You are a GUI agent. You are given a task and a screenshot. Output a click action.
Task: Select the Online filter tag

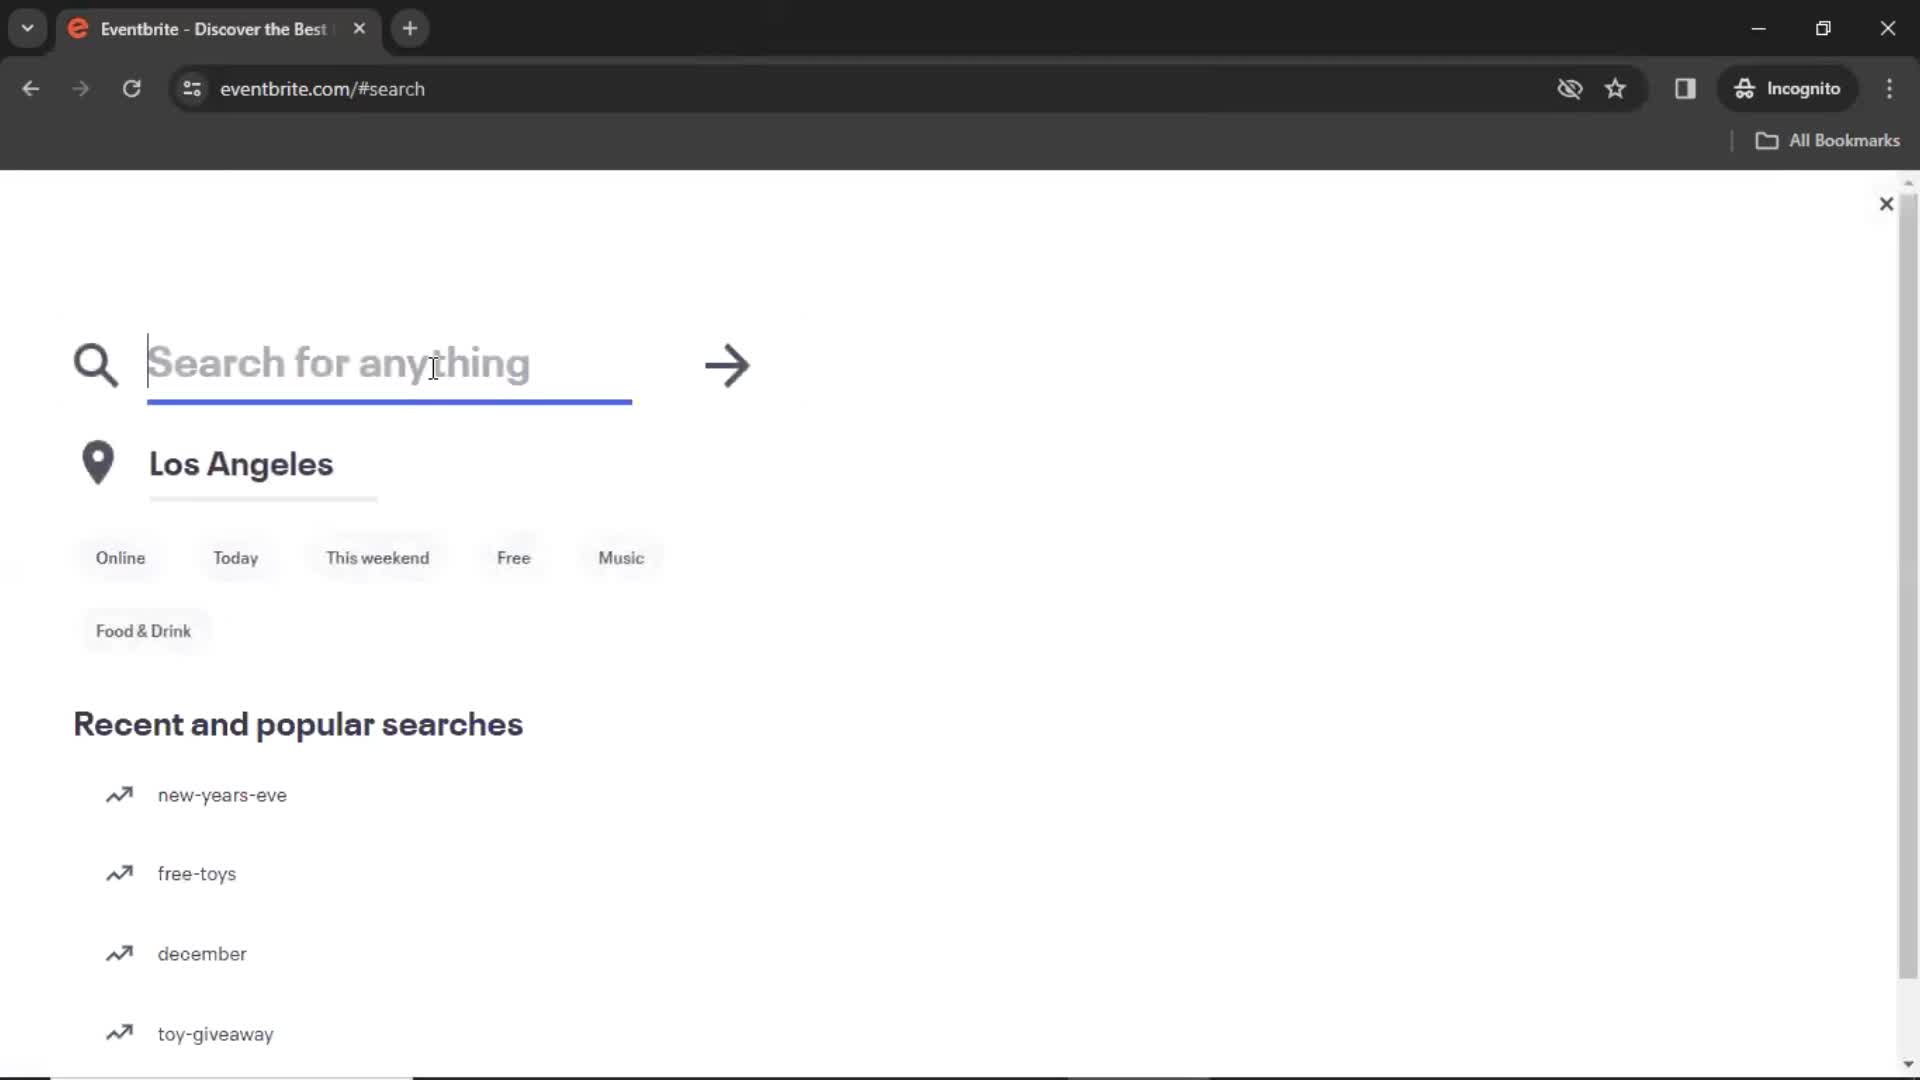coord(120,556)
